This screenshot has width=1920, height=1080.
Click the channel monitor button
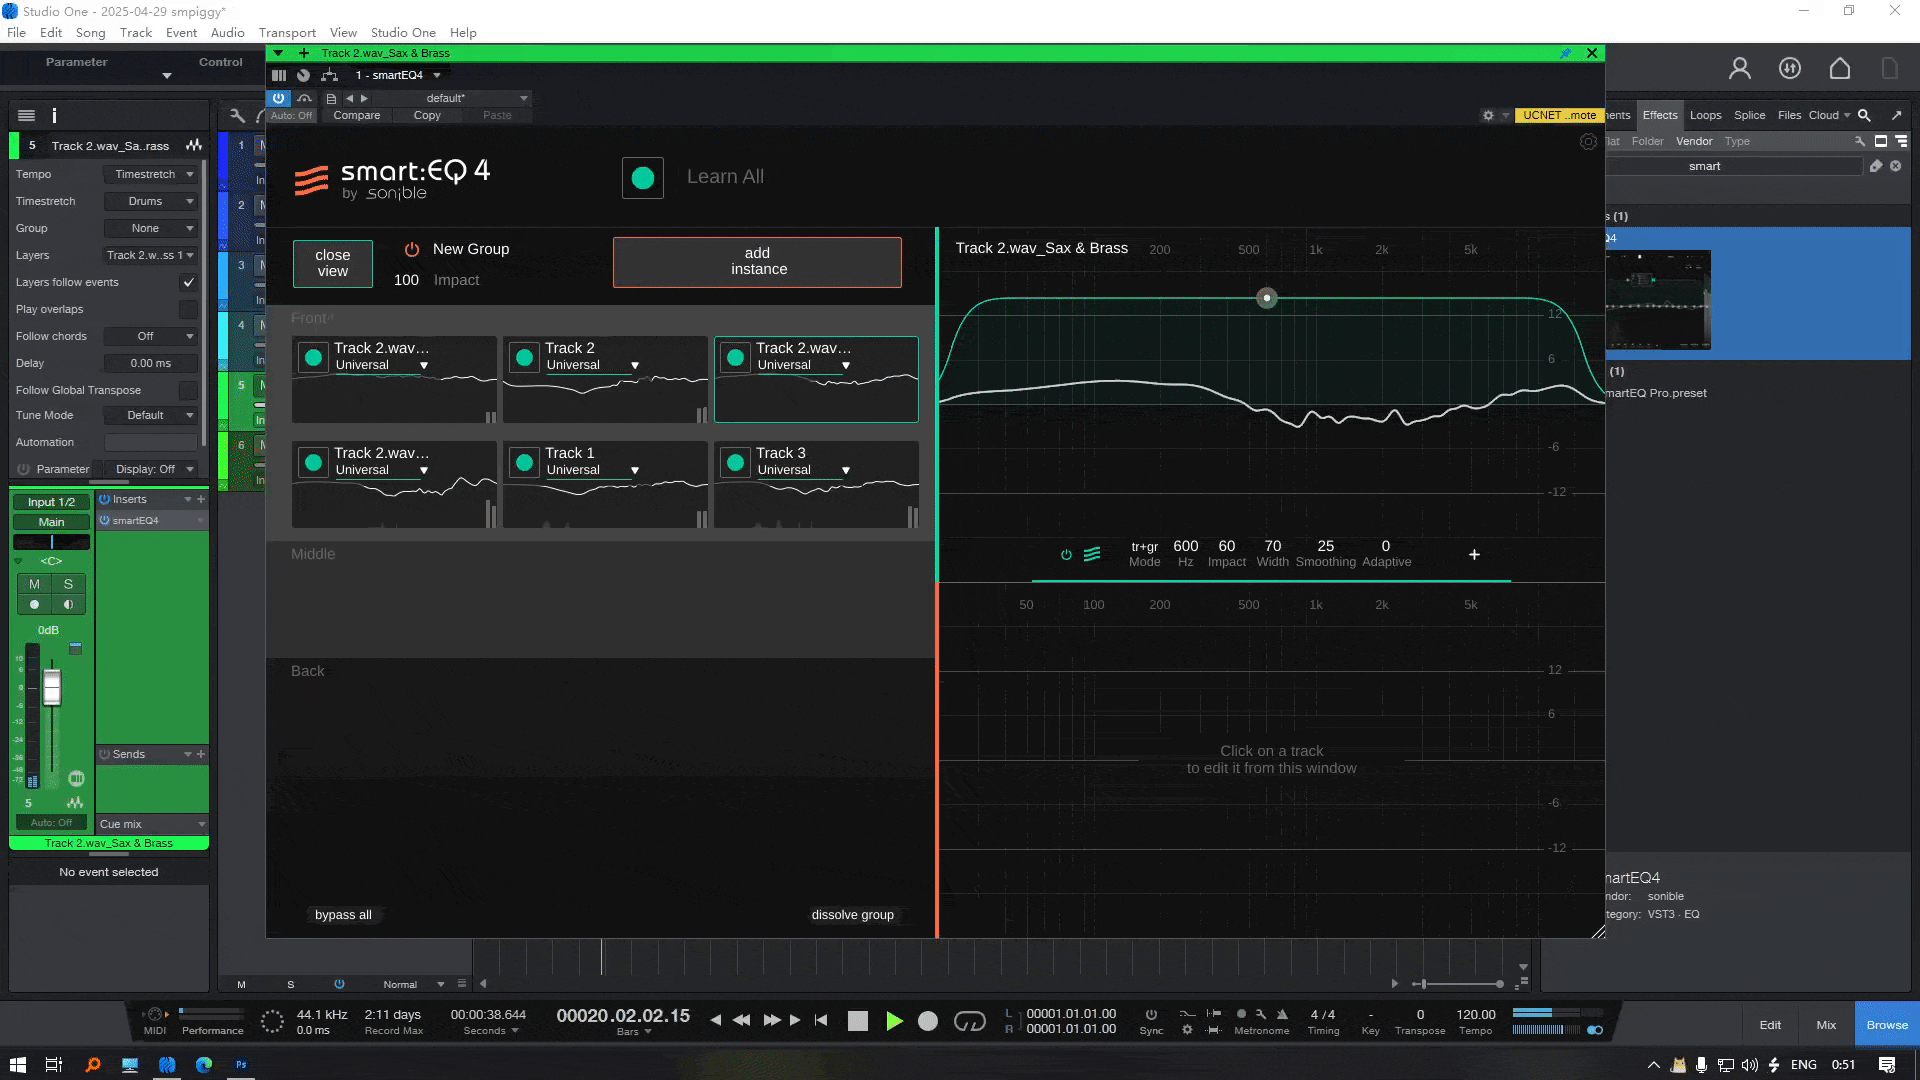(x=68, y=605)
